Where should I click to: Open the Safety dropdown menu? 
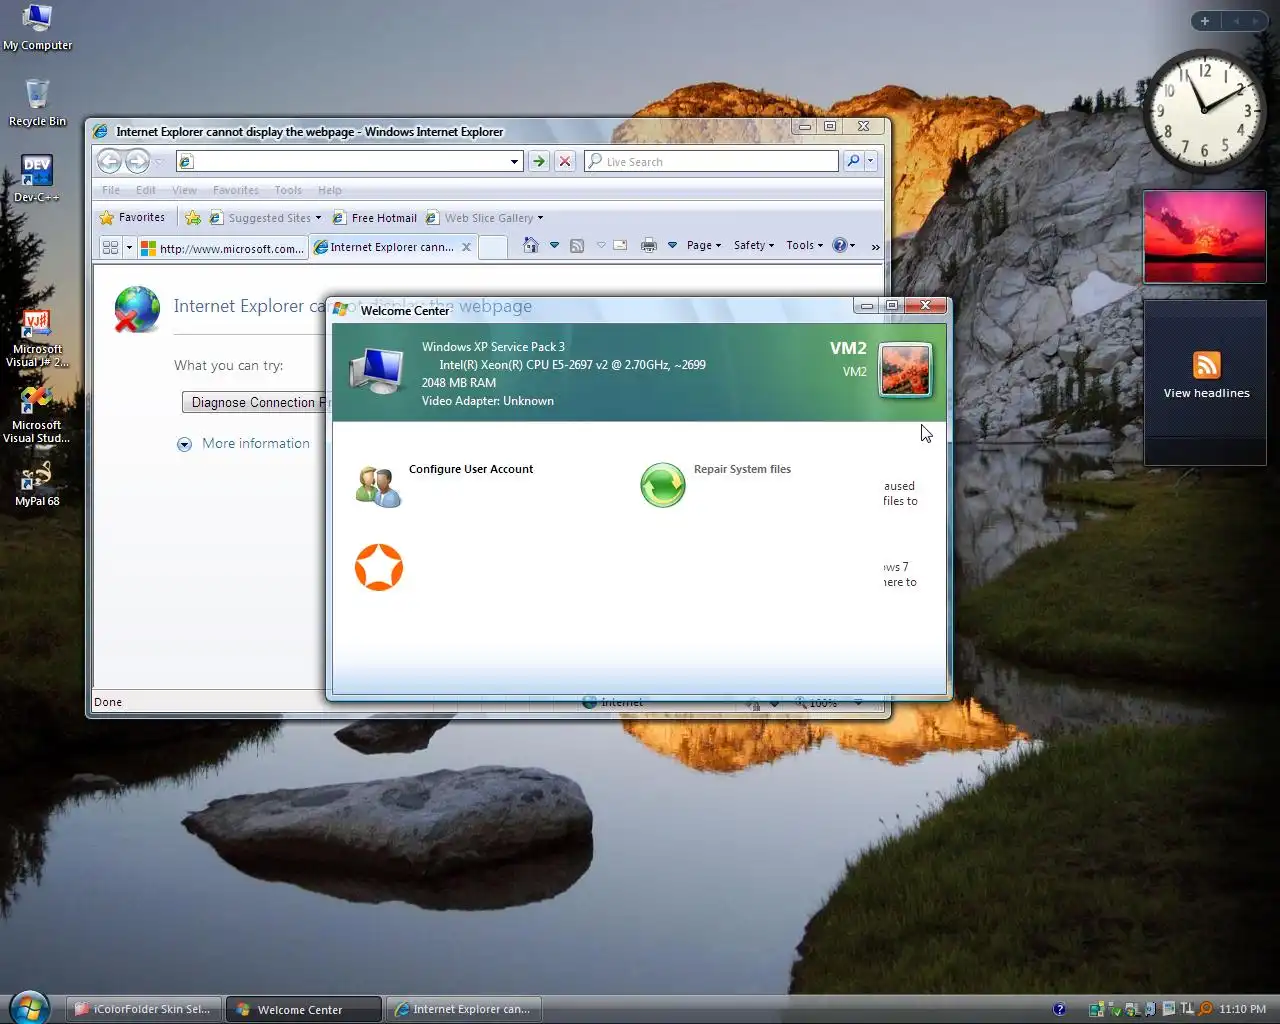tap(754, 245)
